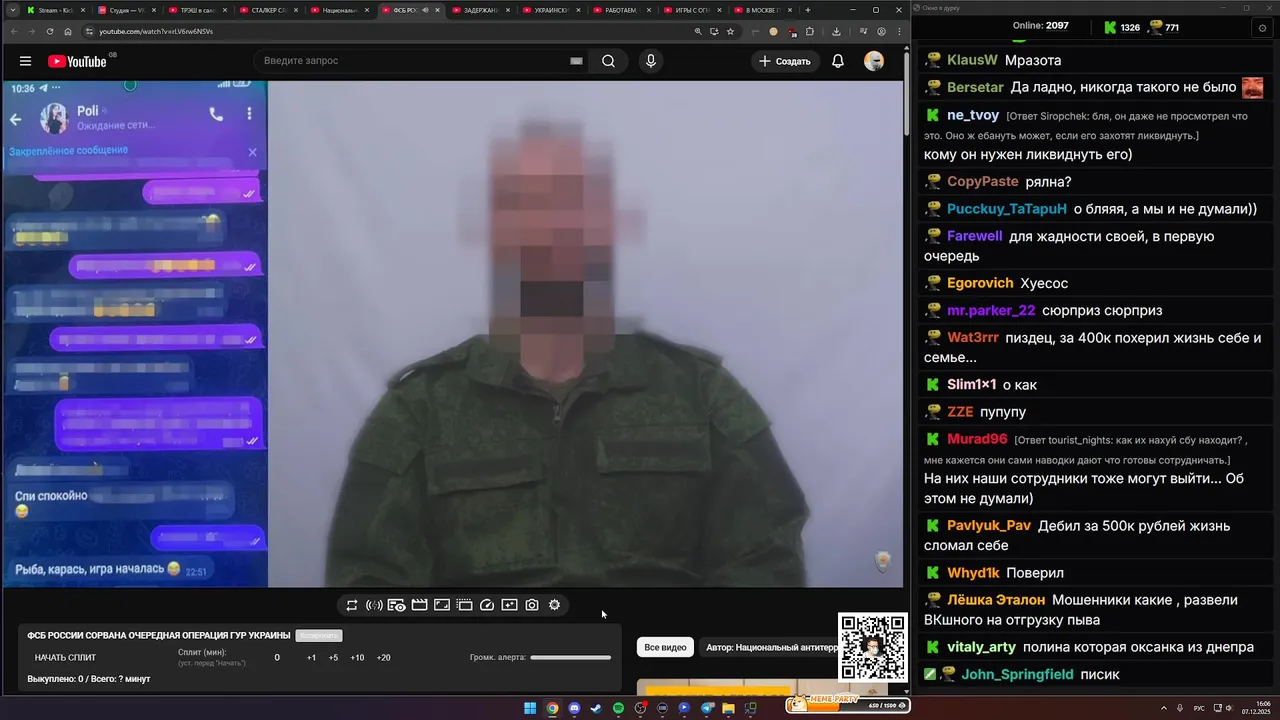The width and height of the screenshot is (1280, 720).
Task: Take a video screenshot with camera icon
Action: click(x=532, y=605)
